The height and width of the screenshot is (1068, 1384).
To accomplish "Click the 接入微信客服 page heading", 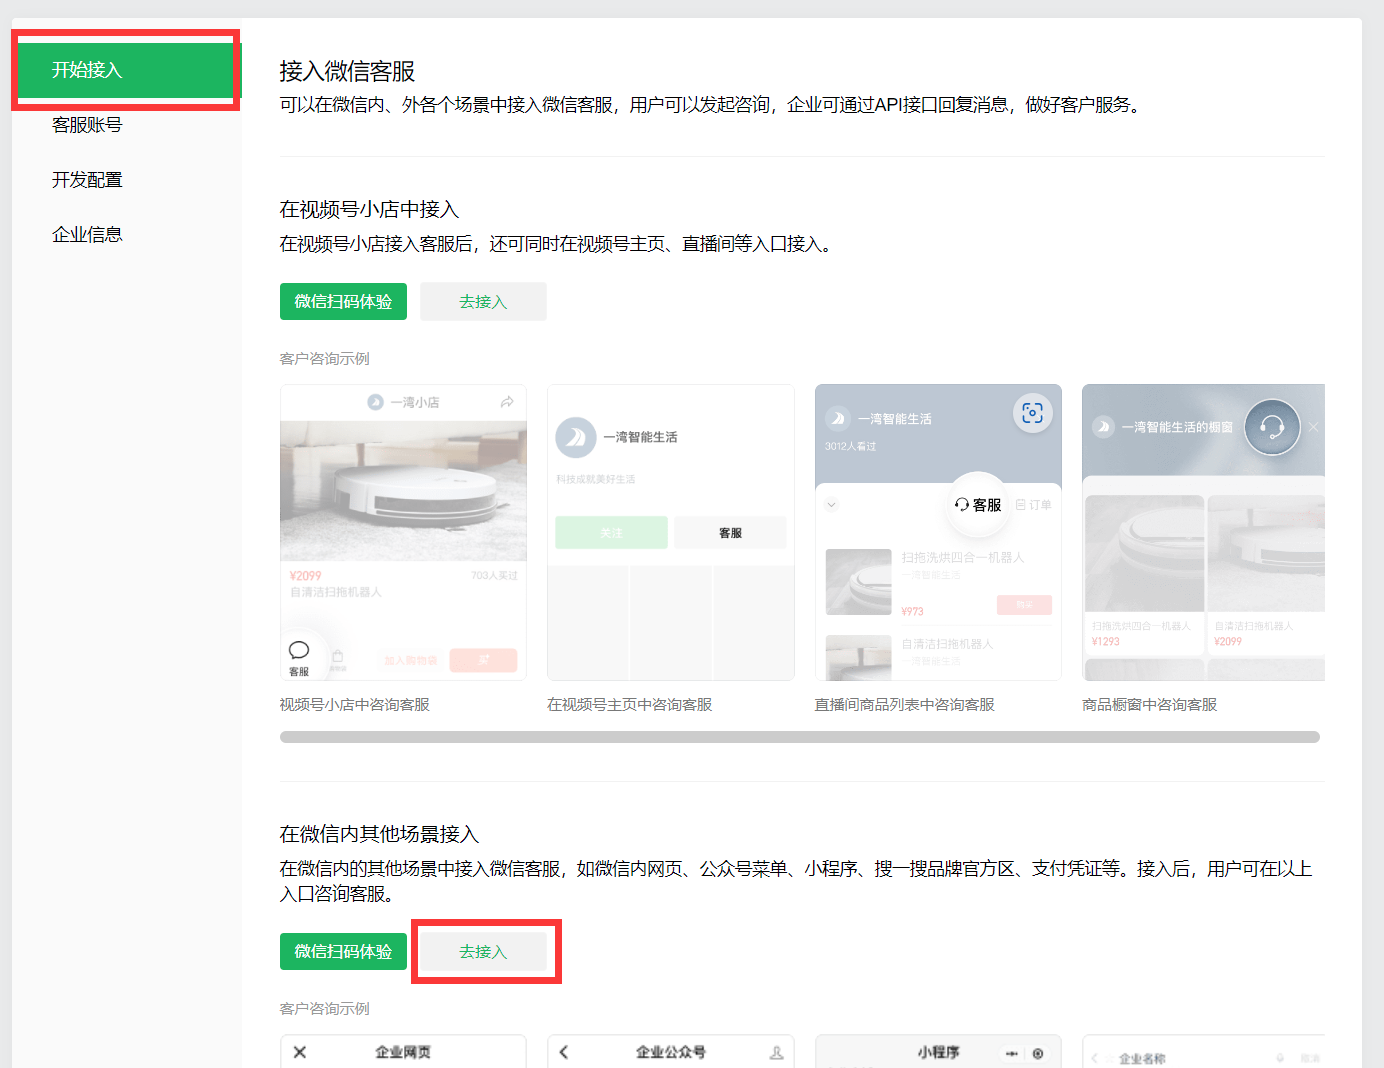I will click(x=347, y=72).
